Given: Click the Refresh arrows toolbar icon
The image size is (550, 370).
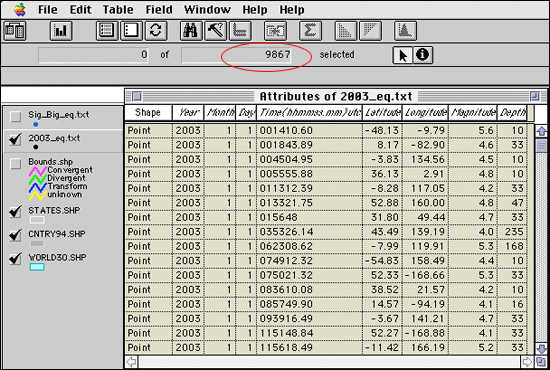Looking at the screenshot, I should click(156, 31).
